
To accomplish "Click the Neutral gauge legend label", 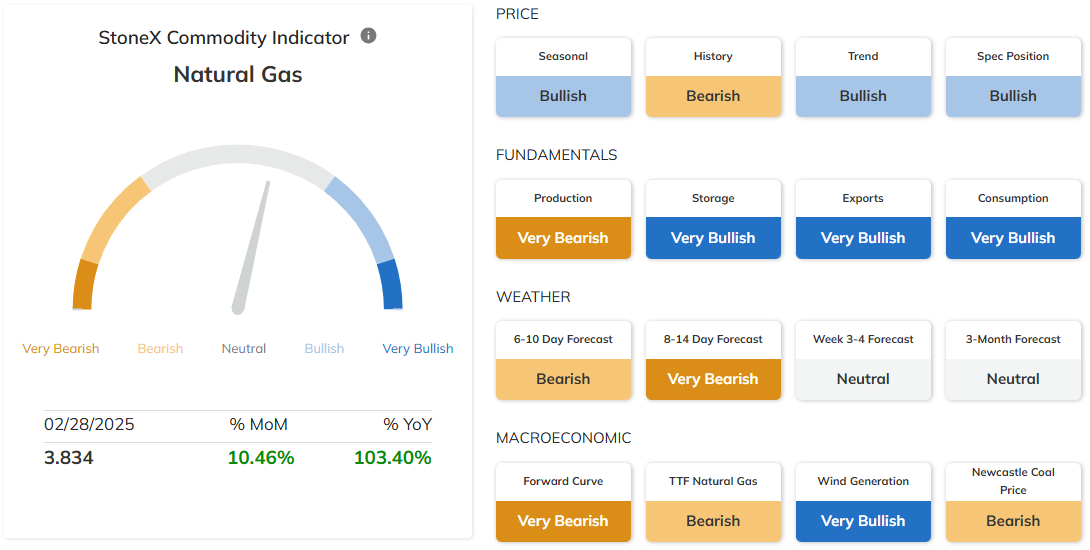I will pos(244,348).
